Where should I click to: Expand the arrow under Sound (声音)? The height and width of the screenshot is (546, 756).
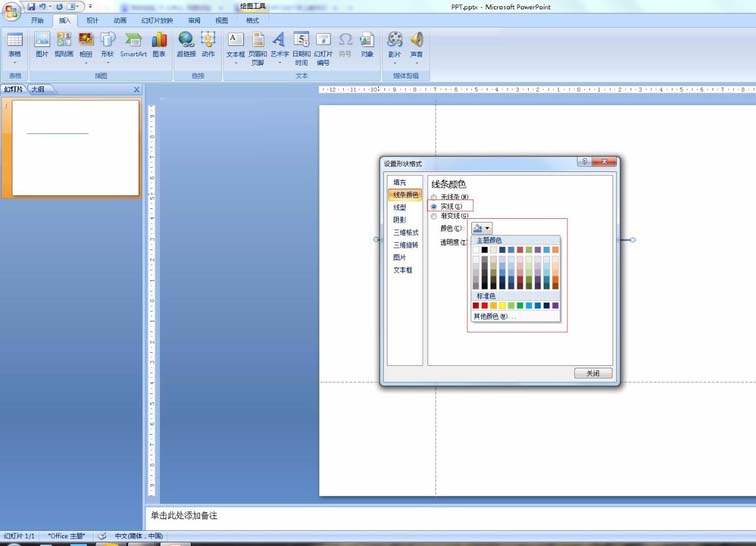point(417,63)
